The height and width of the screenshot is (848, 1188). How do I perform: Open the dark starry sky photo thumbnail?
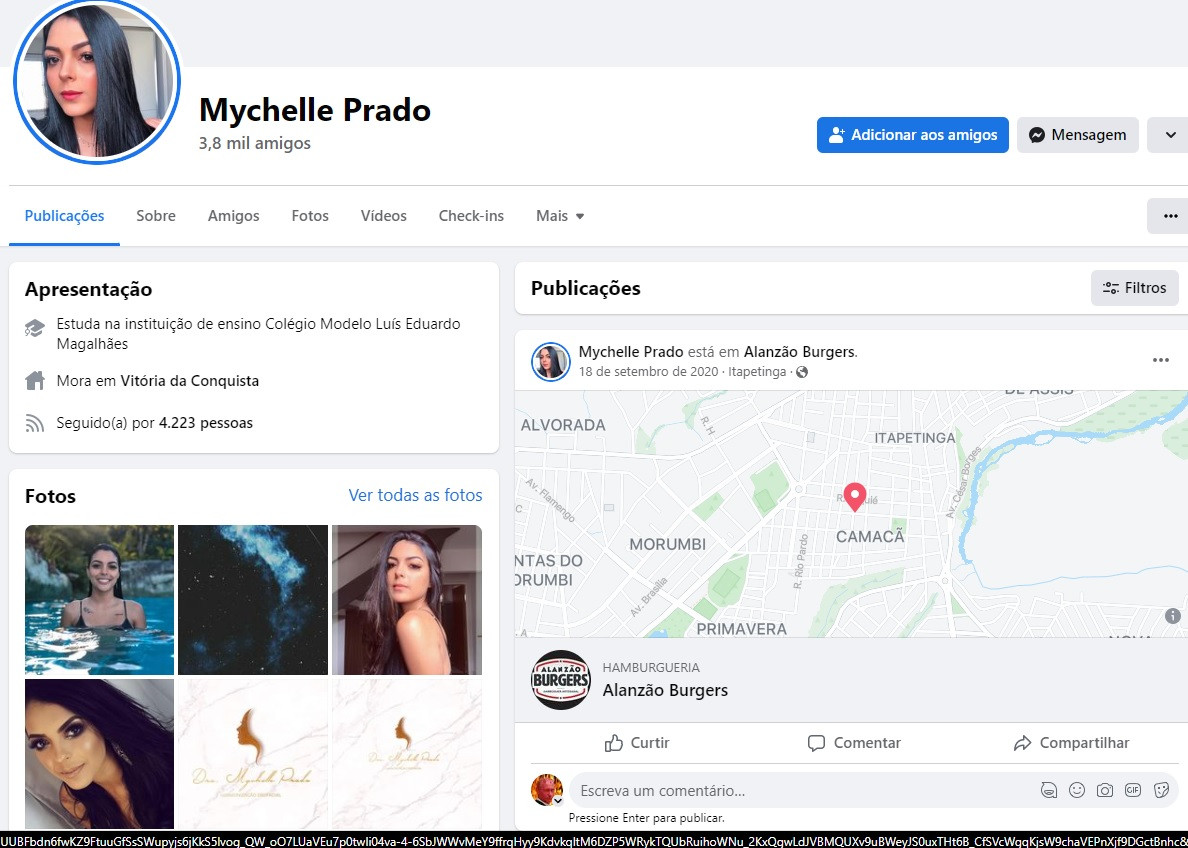click(253, 599)
